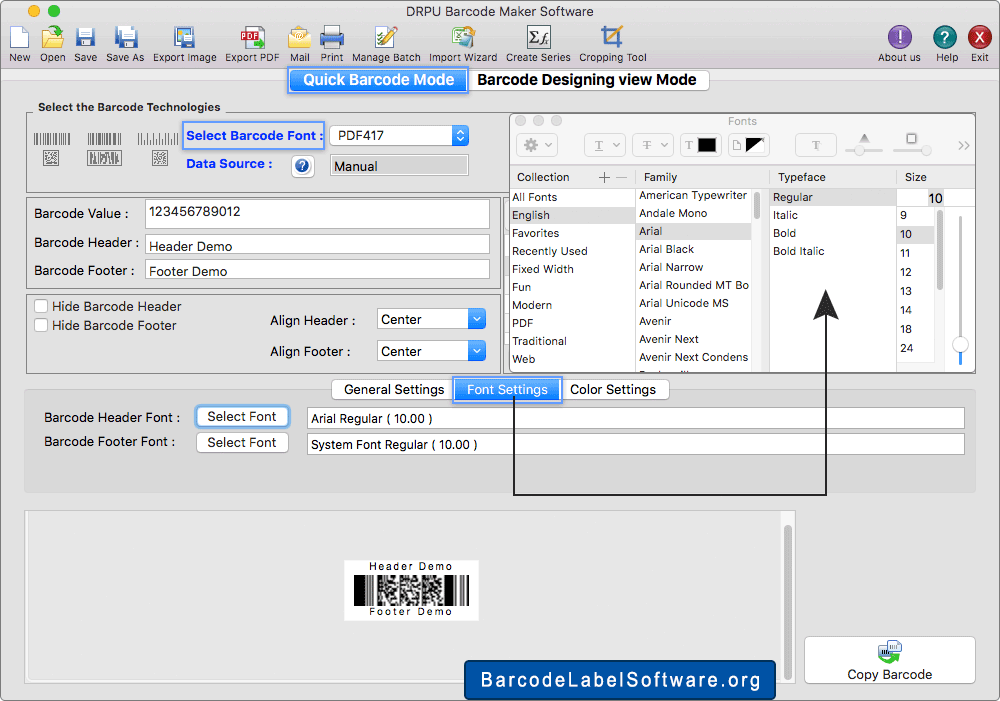Click the About us icon
1000x701 pixels.
[x=899, y=38]
